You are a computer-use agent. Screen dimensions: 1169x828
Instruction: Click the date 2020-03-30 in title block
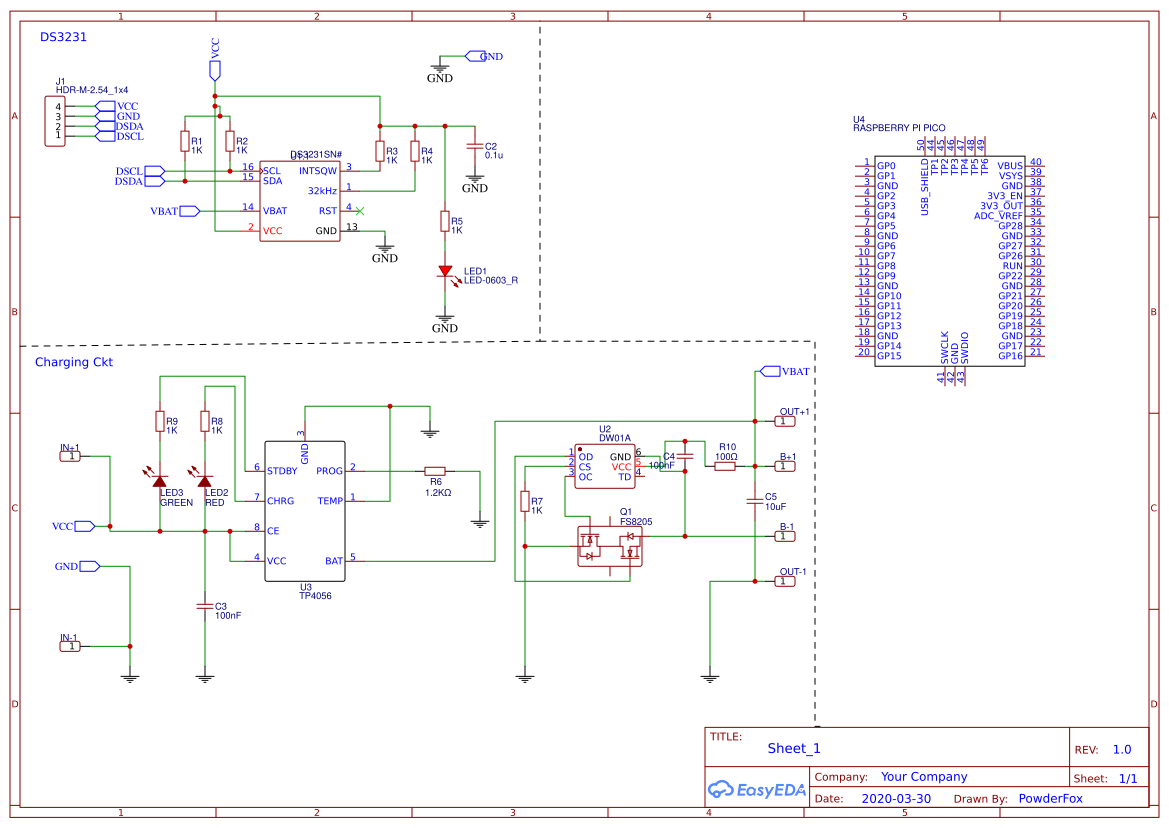pyautogui.click(x=898, y=798)
